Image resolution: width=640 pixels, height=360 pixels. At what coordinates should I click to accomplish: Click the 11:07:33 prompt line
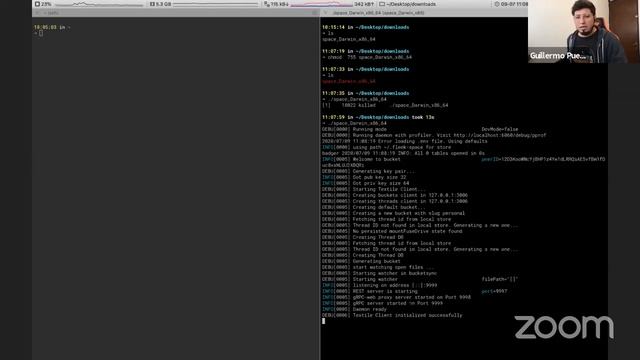(x=365, y=69)
